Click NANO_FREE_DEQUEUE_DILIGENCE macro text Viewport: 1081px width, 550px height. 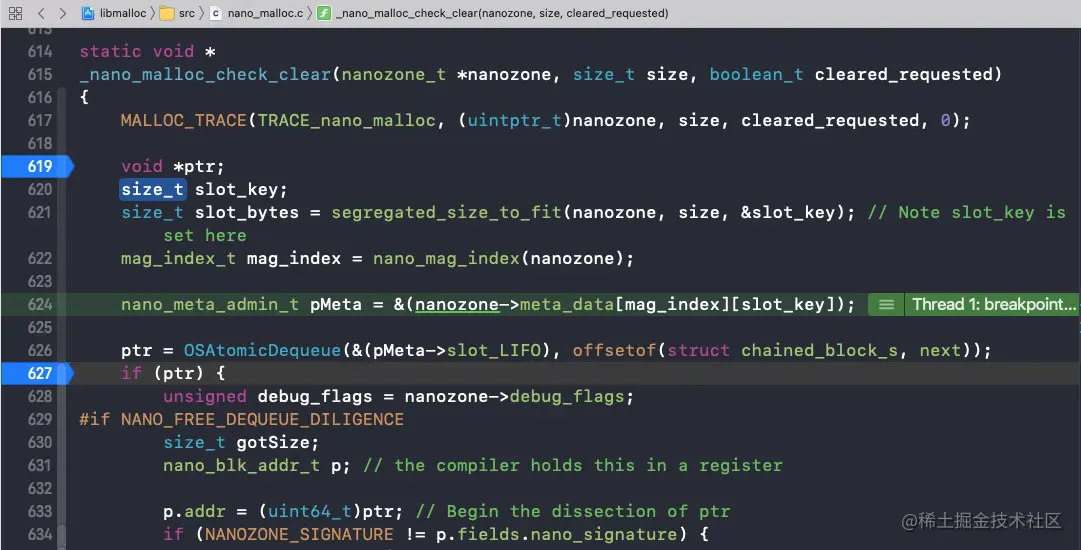262,419
